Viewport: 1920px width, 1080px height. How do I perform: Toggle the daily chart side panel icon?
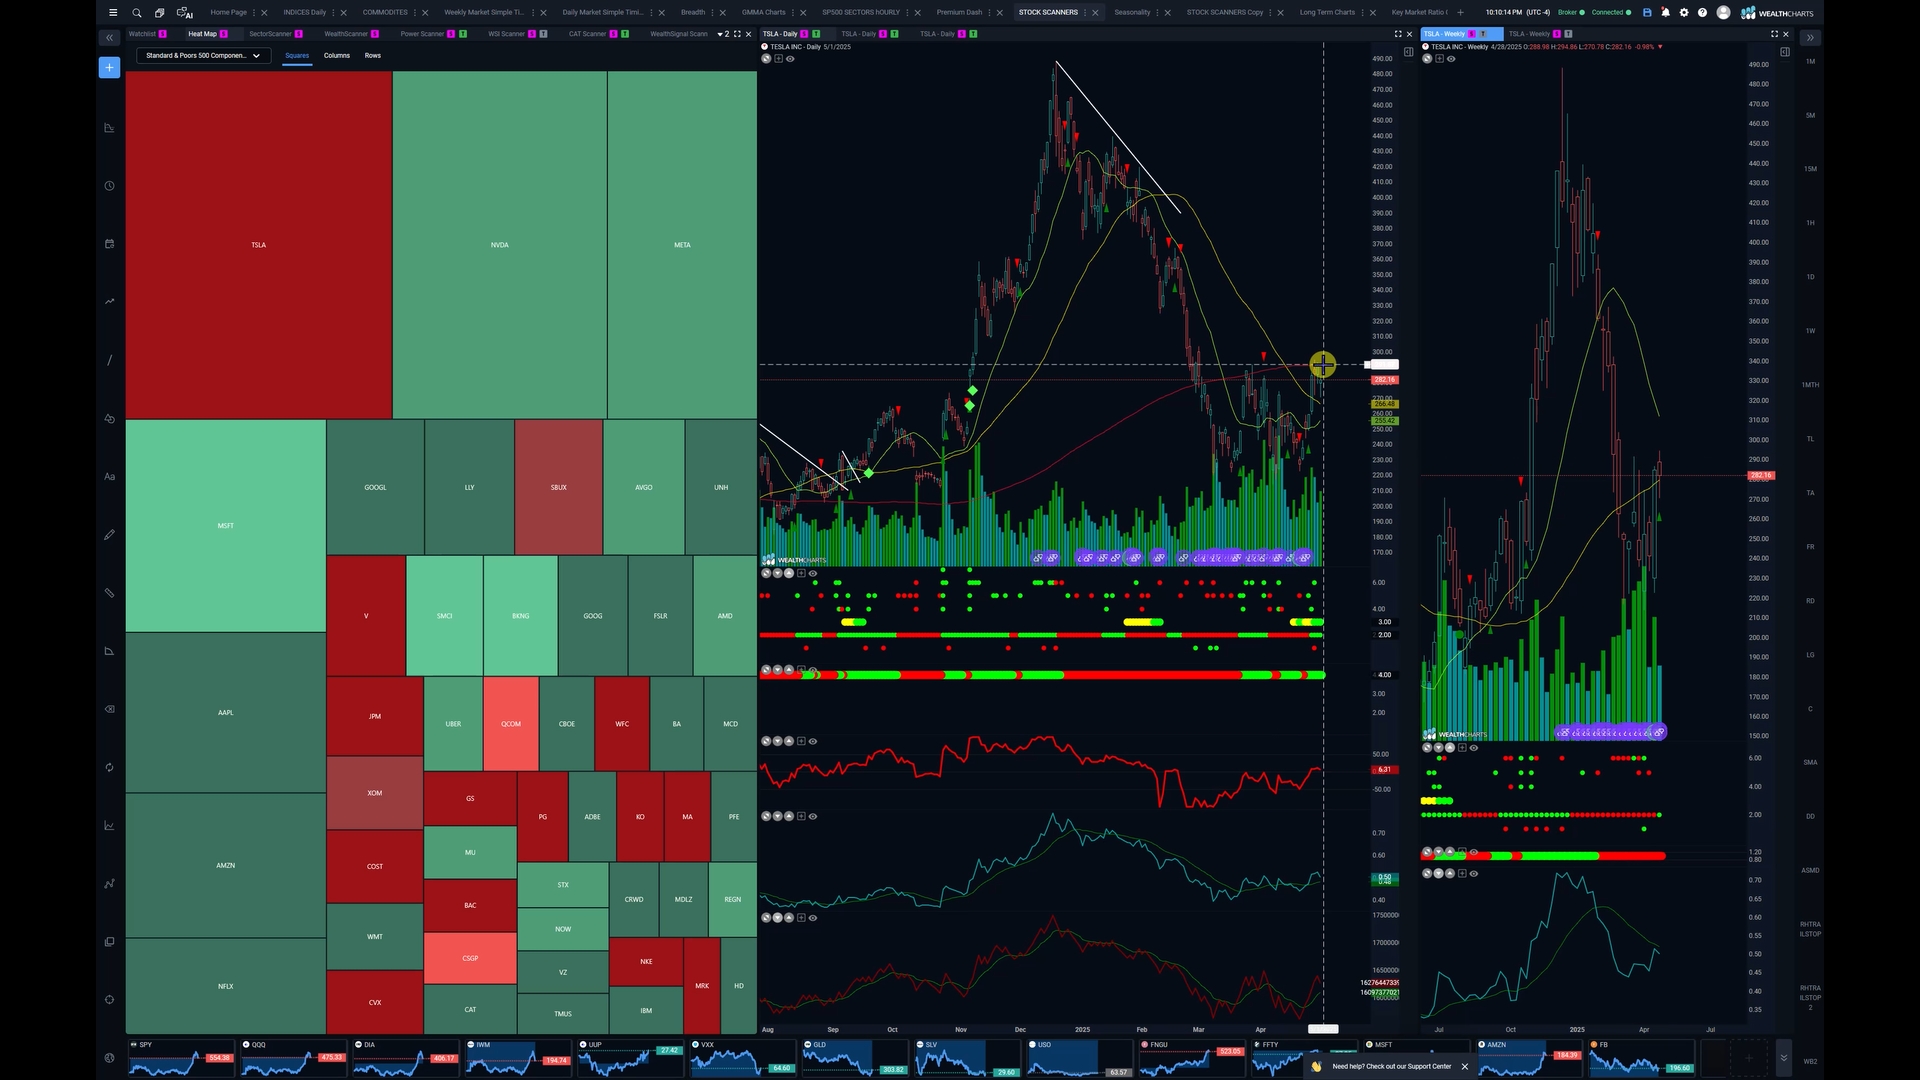[1408, 52]
